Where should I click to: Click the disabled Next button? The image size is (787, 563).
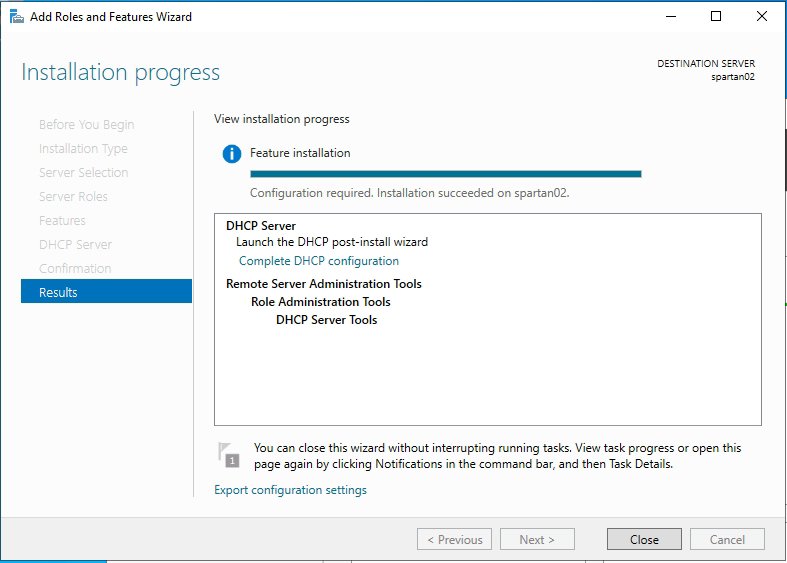pyautogui.click(x=537, y=539)
